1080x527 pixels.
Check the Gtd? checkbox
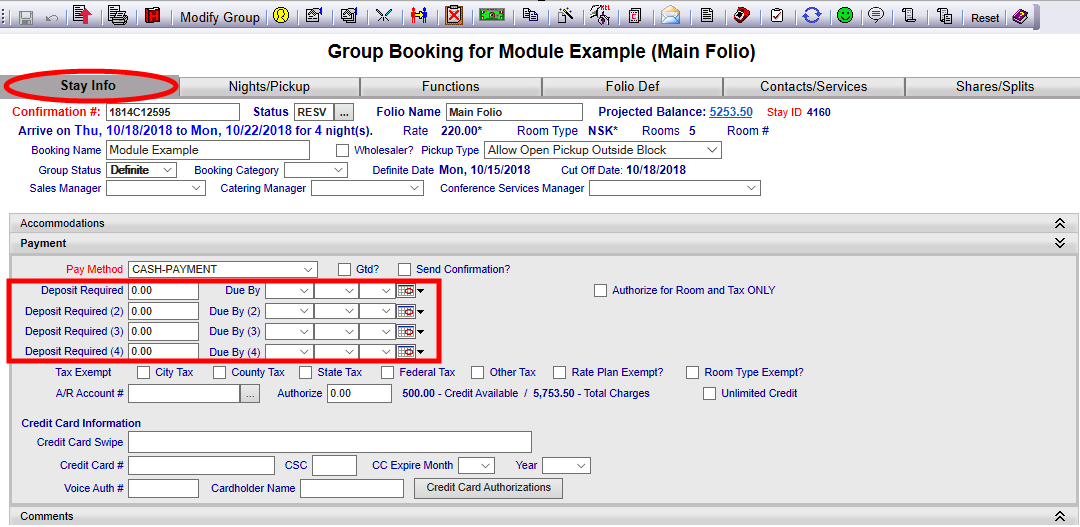pos(344,269)
